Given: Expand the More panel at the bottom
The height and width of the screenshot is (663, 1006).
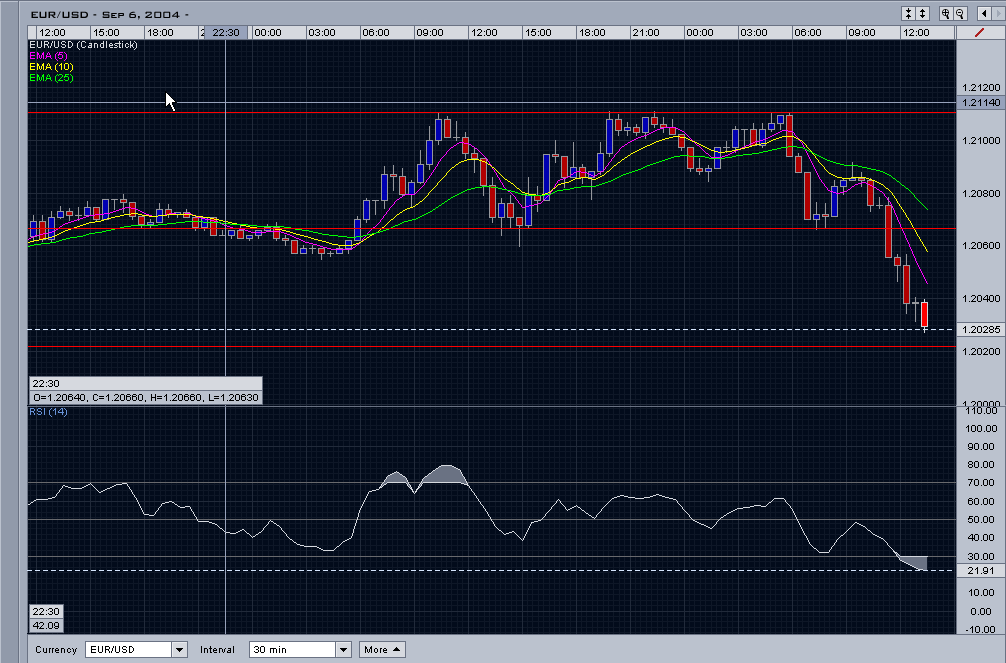Looking at the screenshot, I should 381,649.
